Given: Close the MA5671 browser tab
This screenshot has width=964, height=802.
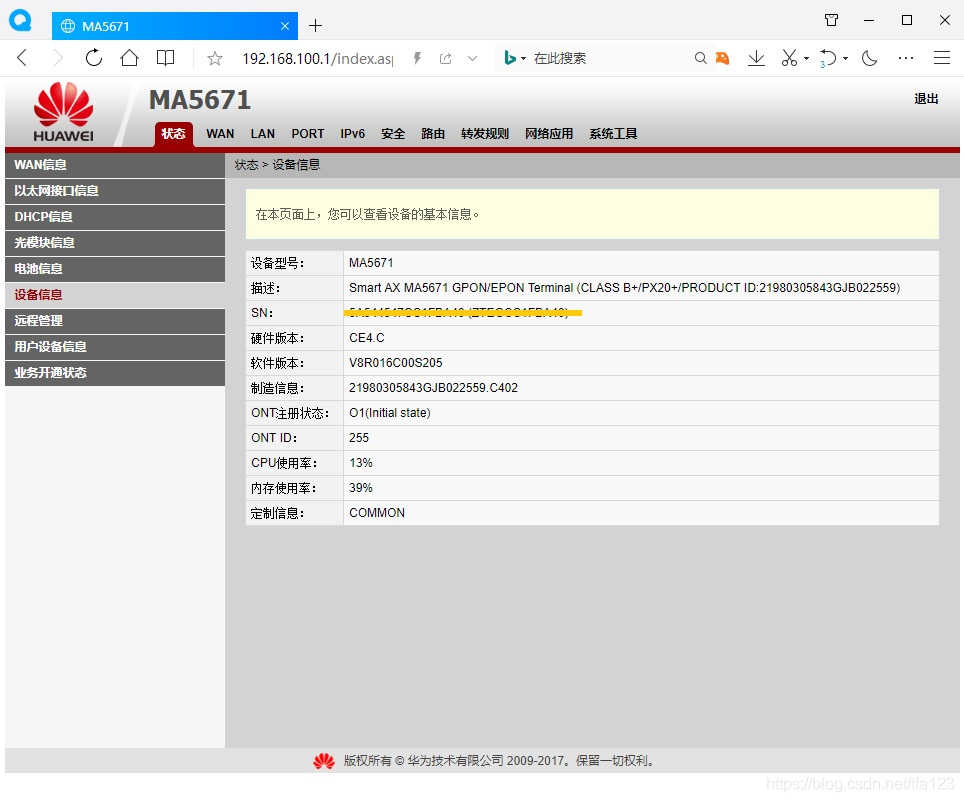Looking at the screenshot, I should [x=285, y=26].
